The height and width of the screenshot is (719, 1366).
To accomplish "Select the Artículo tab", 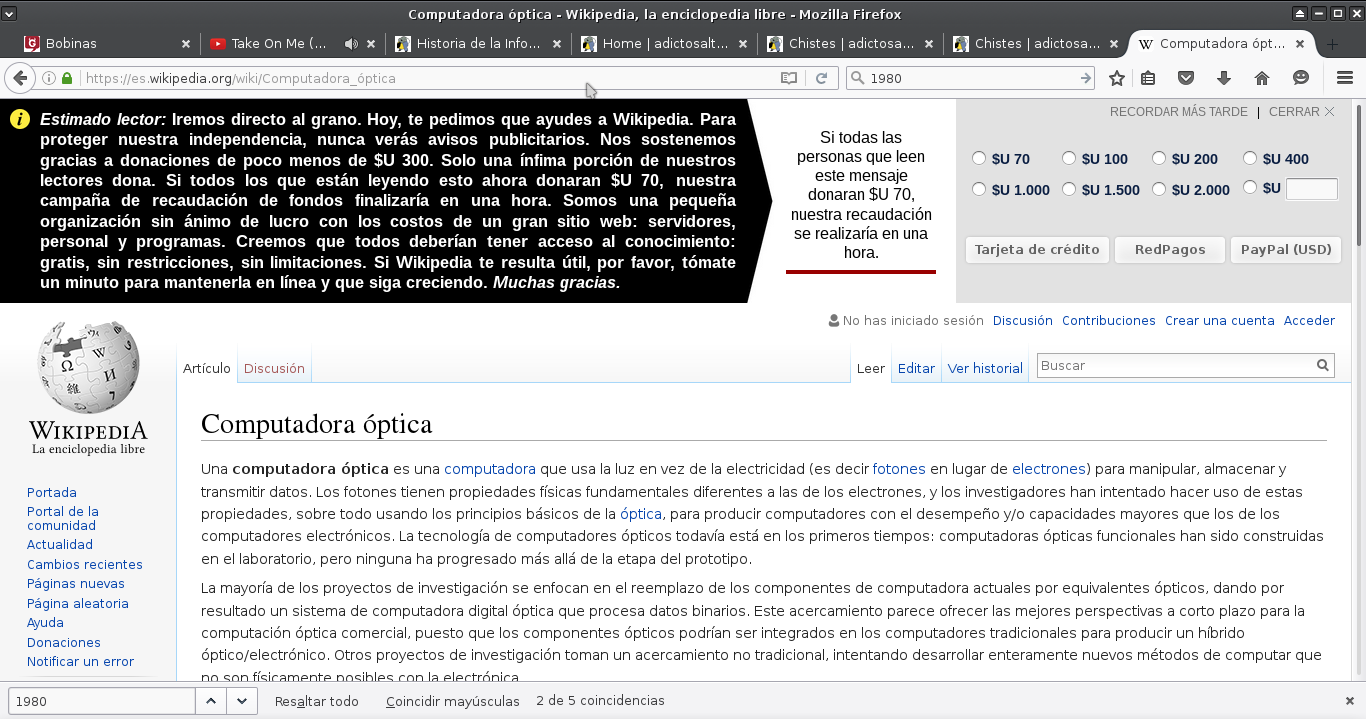I will (207, 368).
